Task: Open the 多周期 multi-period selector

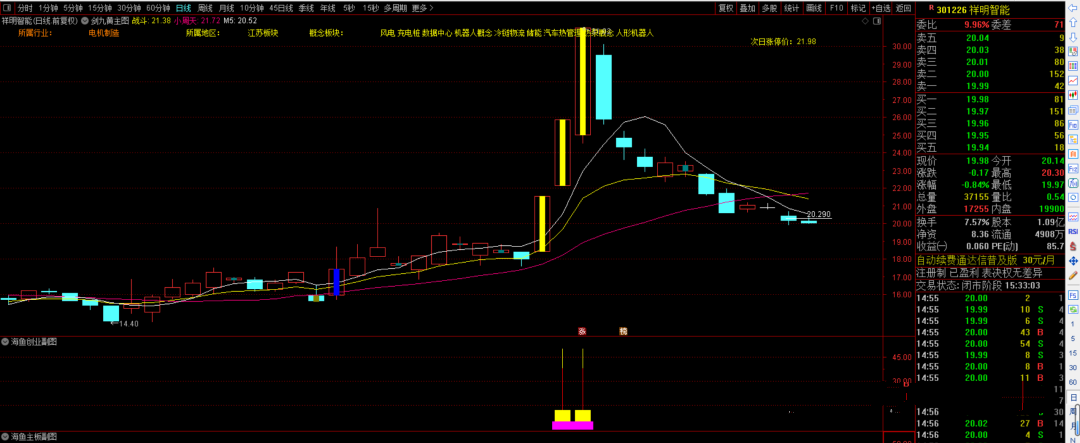Action: click(x=395, y=8)
